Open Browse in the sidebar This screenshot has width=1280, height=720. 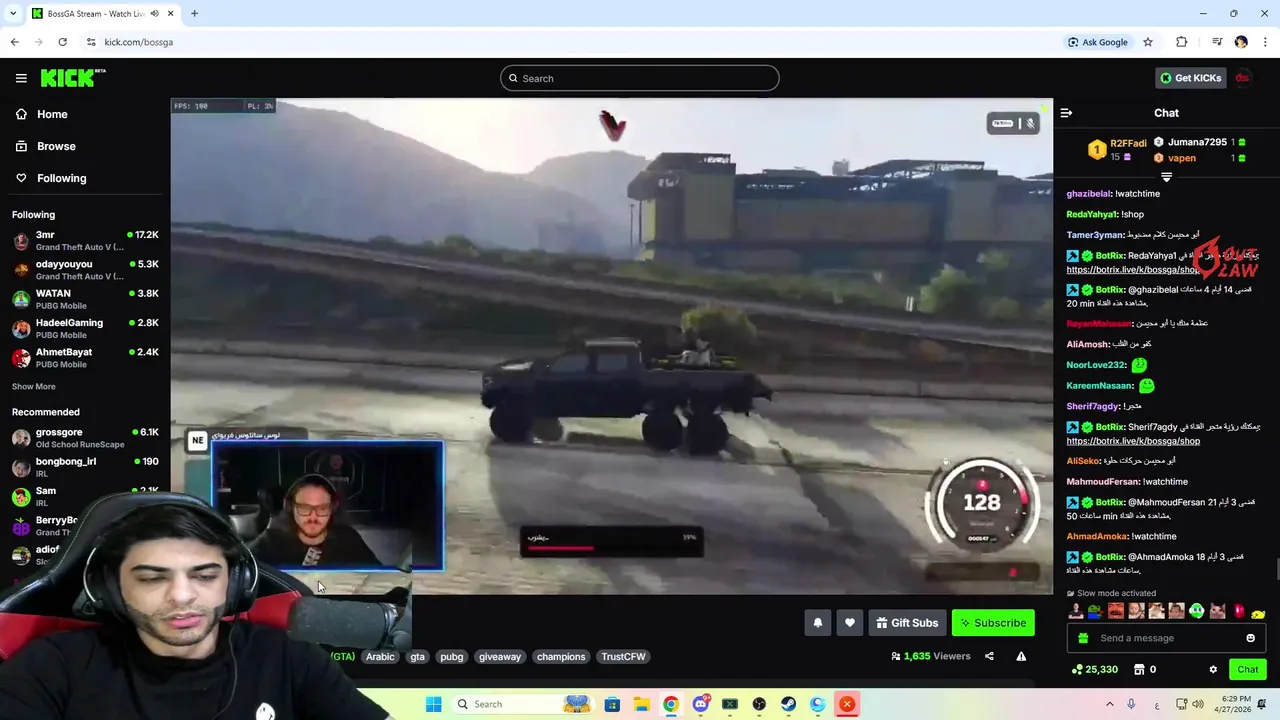(x=45, y=146)
